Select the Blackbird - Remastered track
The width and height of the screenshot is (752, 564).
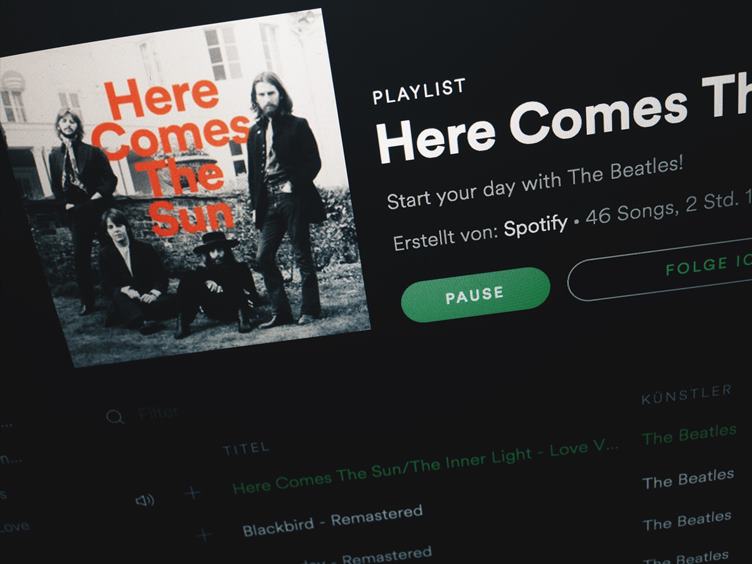[x=332, y=521]
